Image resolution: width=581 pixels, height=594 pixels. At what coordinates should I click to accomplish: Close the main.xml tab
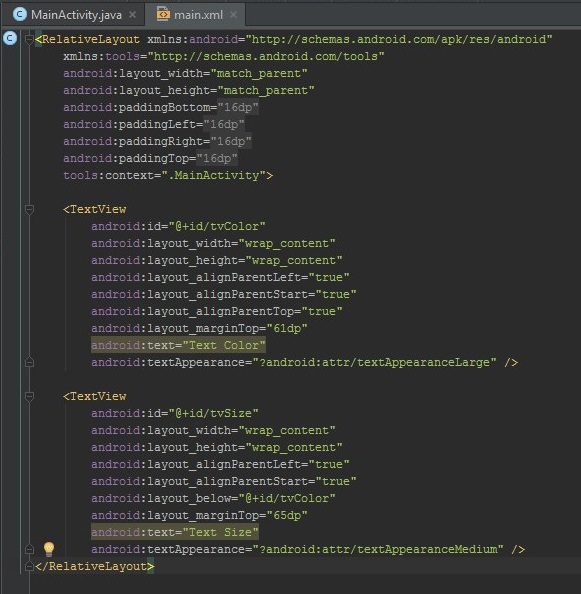pos(234,15)
